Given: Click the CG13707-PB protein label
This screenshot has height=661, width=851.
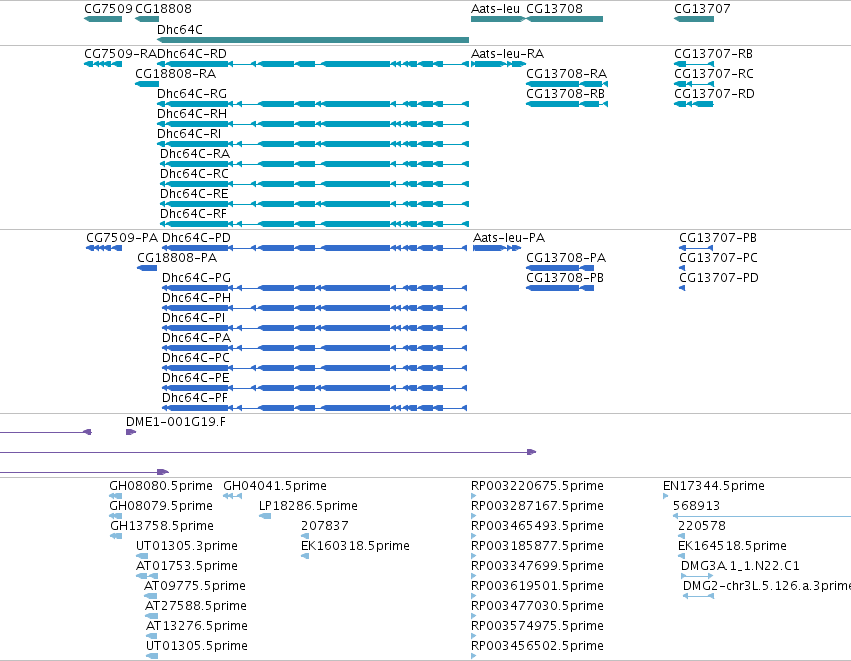Looking at the screenshot, I should pos(718,238).
